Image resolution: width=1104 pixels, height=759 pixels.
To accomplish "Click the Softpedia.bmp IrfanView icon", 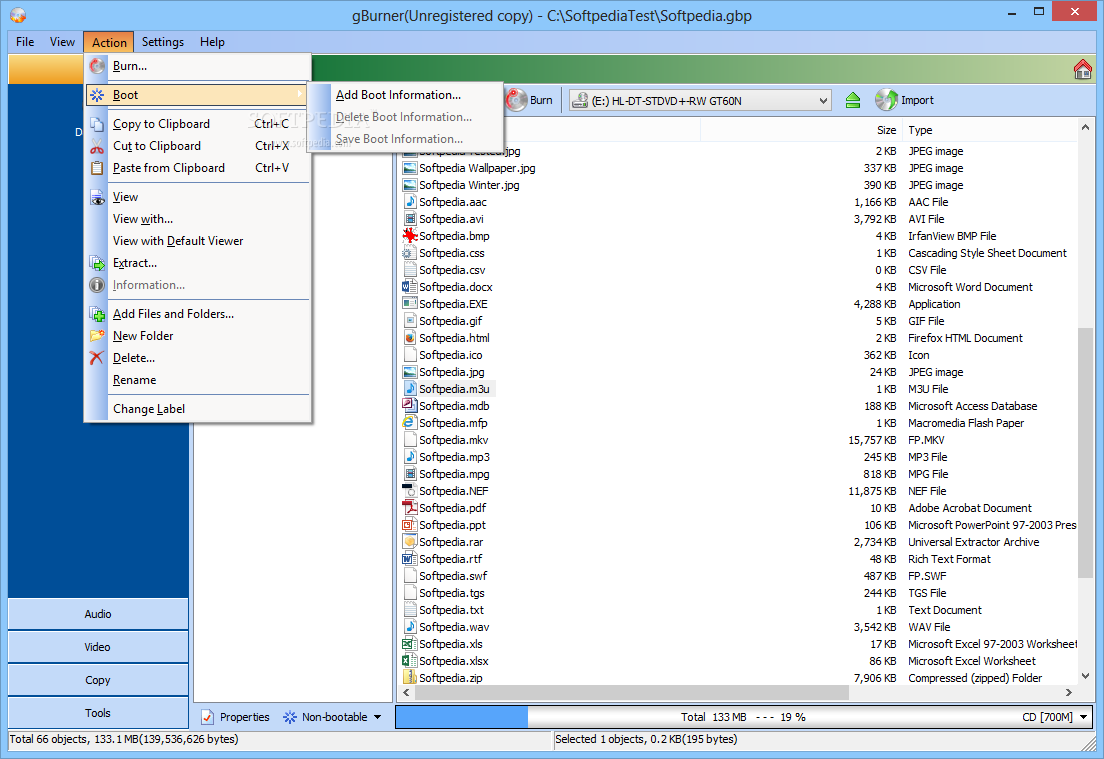I will (409, 236).
